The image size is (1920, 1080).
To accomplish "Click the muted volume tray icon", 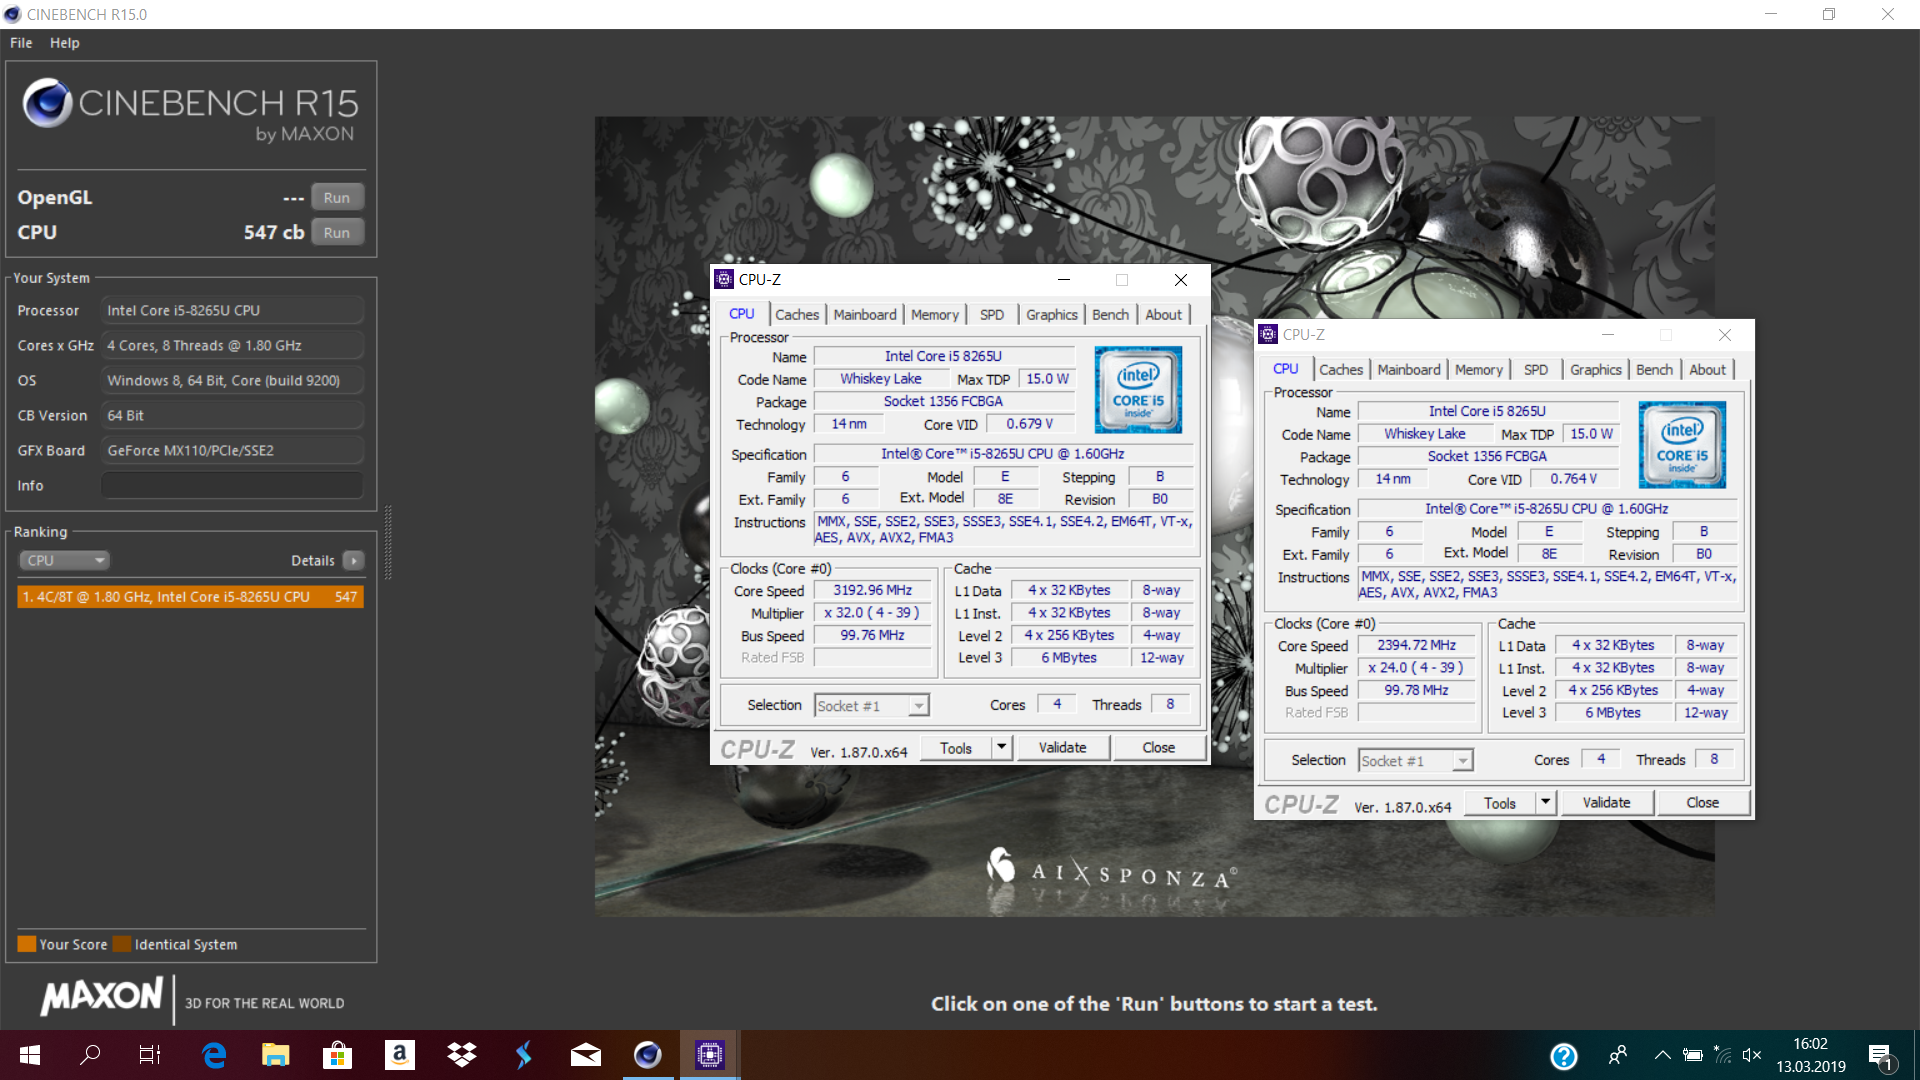I will pyautogui.click(x=1752, y=1055).
